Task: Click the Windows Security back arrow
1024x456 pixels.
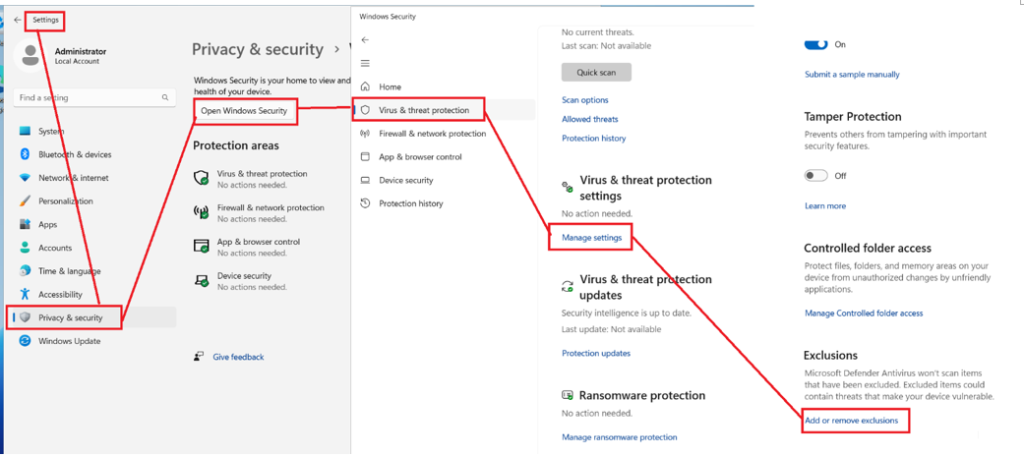Action: pos(365,40)
